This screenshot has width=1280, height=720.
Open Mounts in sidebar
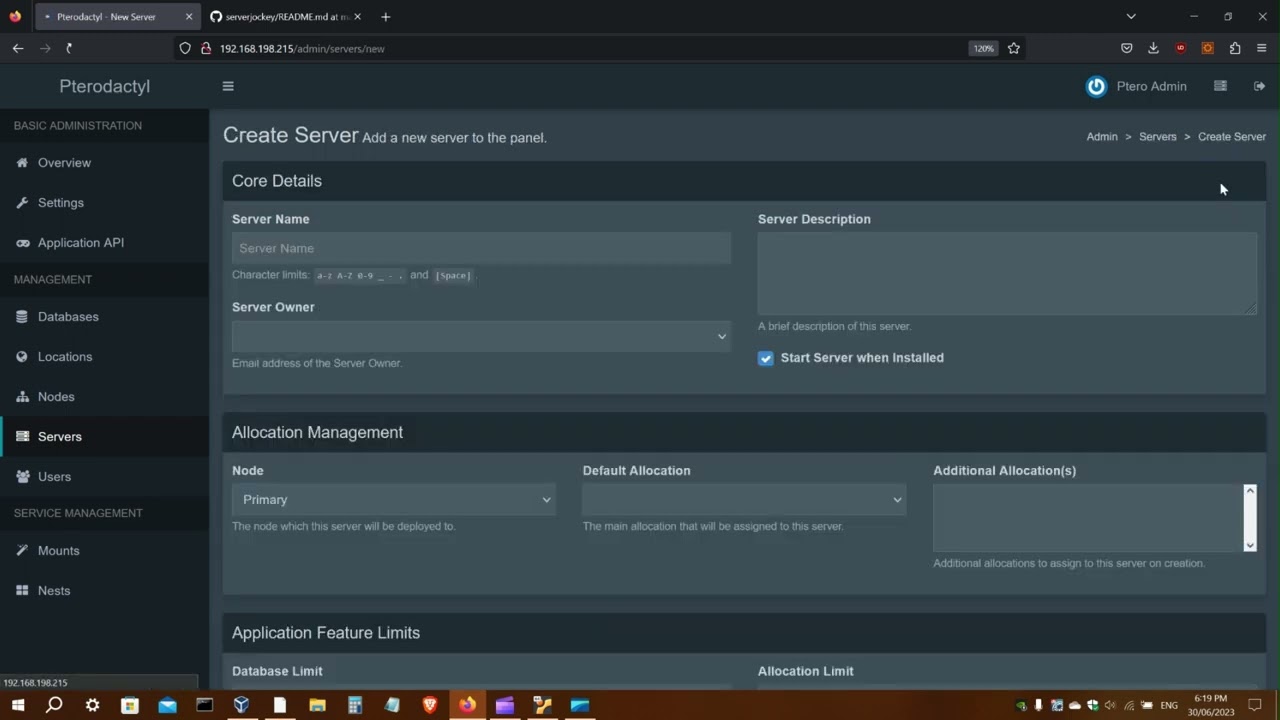(58, 551)
